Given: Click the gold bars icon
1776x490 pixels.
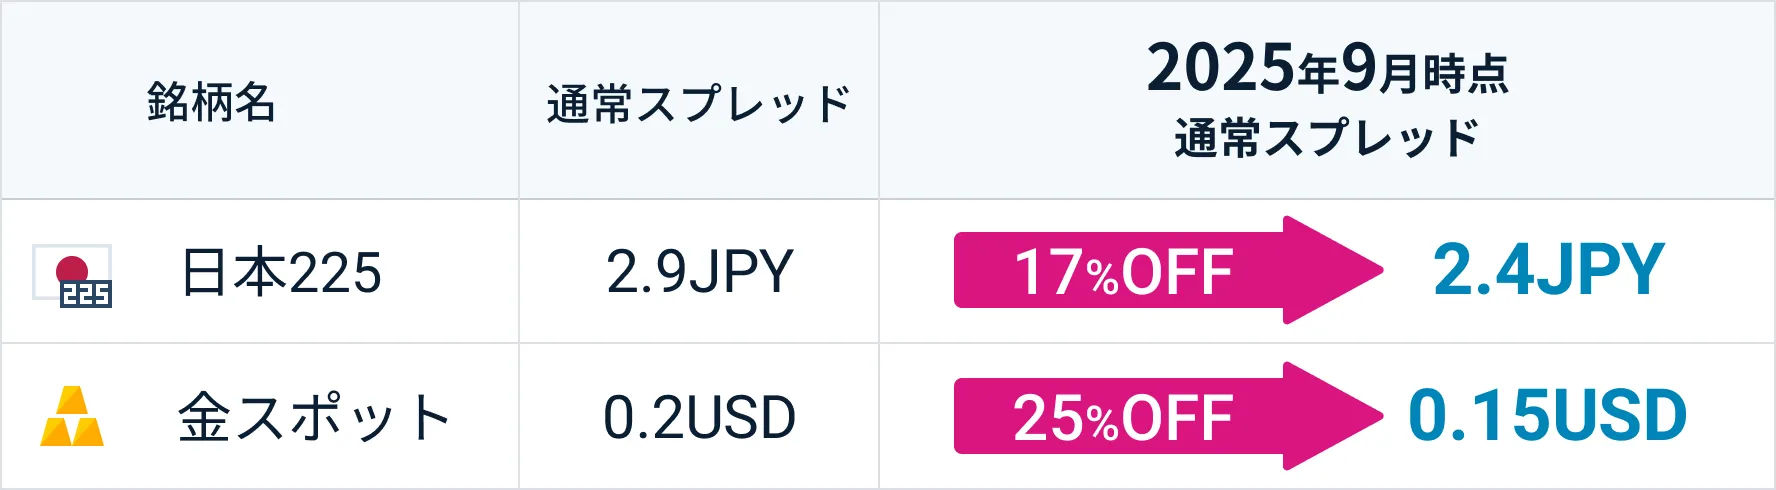Looking at the screenshot, I should click(x=72, y=417).
